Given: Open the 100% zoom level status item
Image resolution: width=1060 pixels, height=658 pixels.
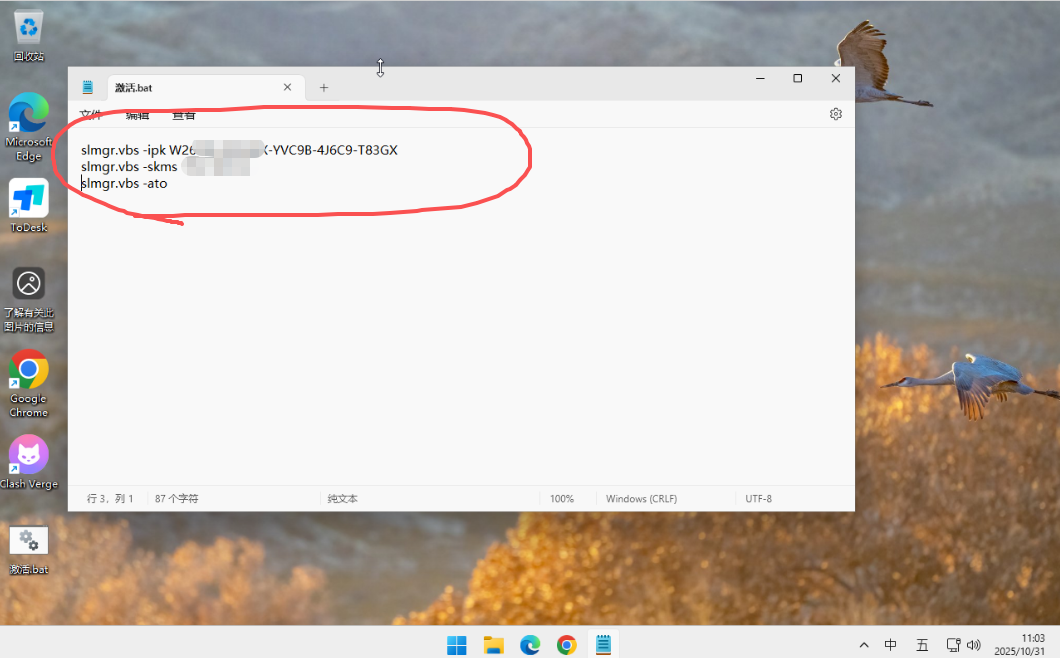Looking at the screenshot, I should 562,498.
